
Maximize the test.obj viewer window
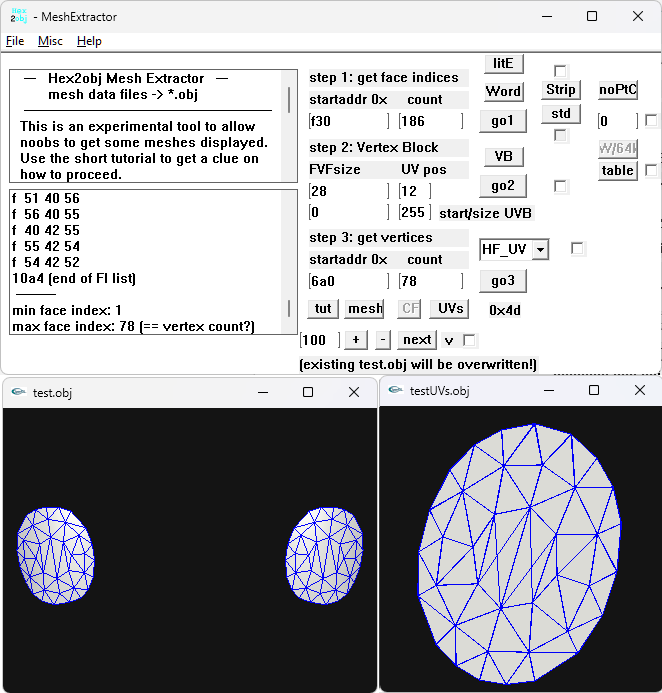point(308,392)
